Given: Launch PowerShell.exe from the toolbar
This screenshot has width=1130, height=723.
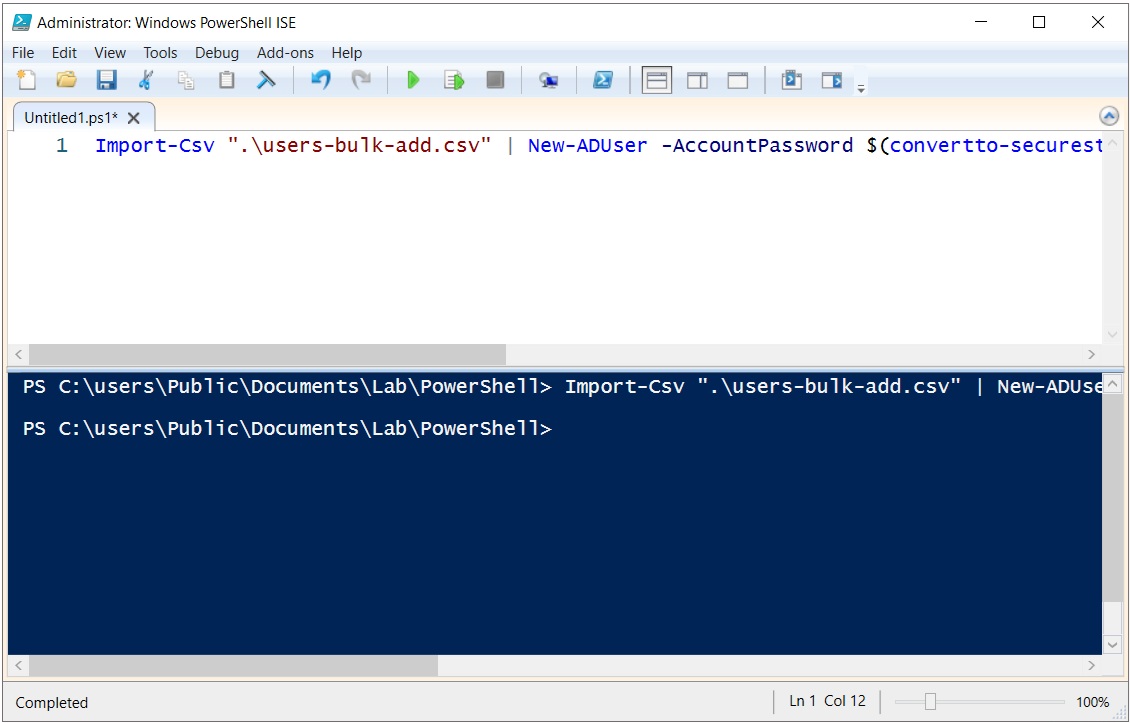Looking at the screenshot, I should pos(602,80).
